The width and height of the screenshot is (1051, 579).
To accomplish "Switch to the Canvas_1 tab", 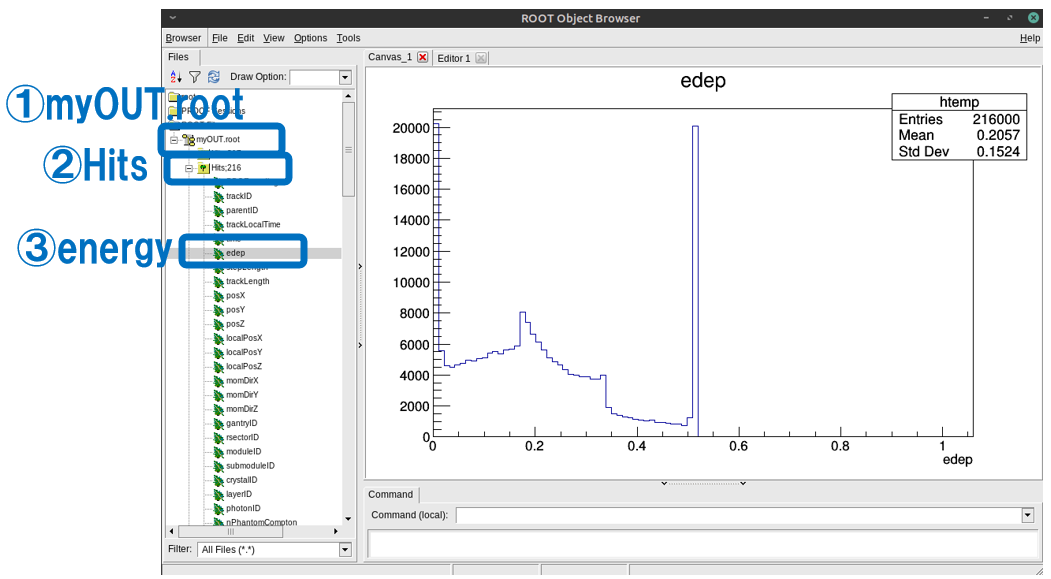I will 390,57.
